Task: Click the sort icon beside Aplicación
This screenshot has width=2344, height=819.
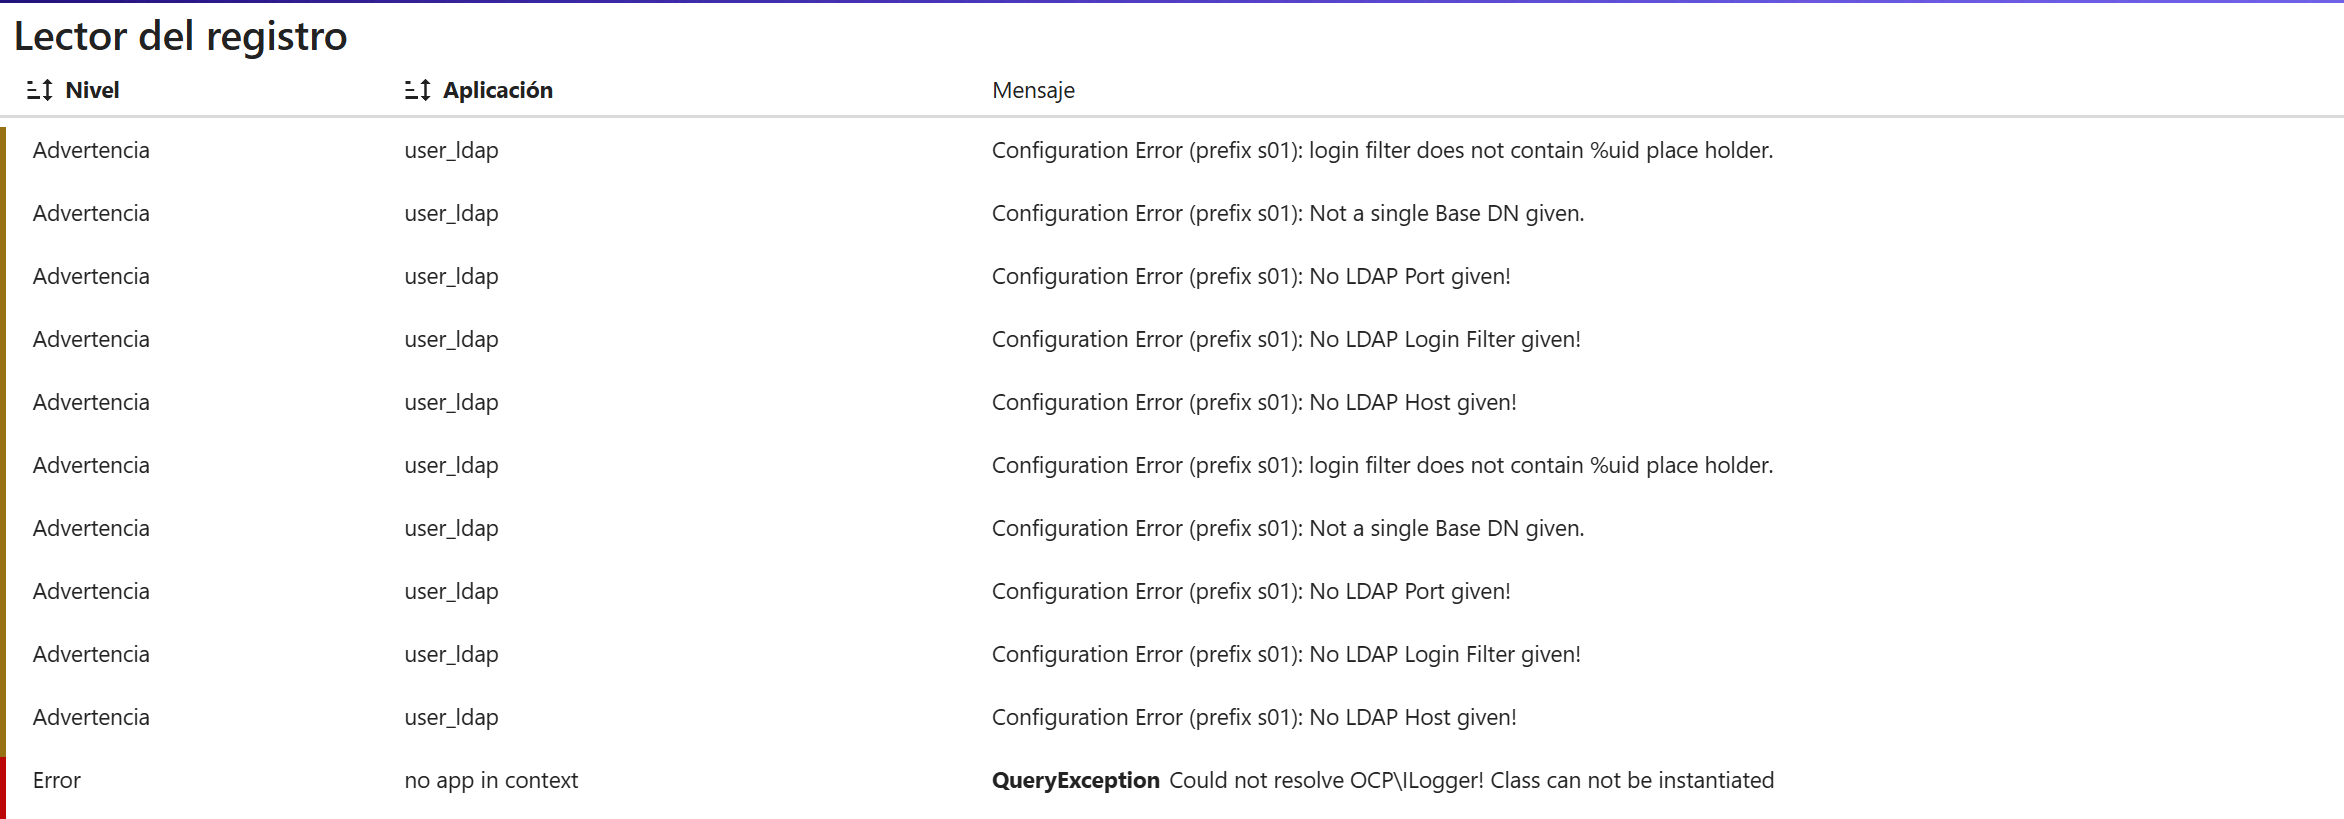Action: coord(417,90)
